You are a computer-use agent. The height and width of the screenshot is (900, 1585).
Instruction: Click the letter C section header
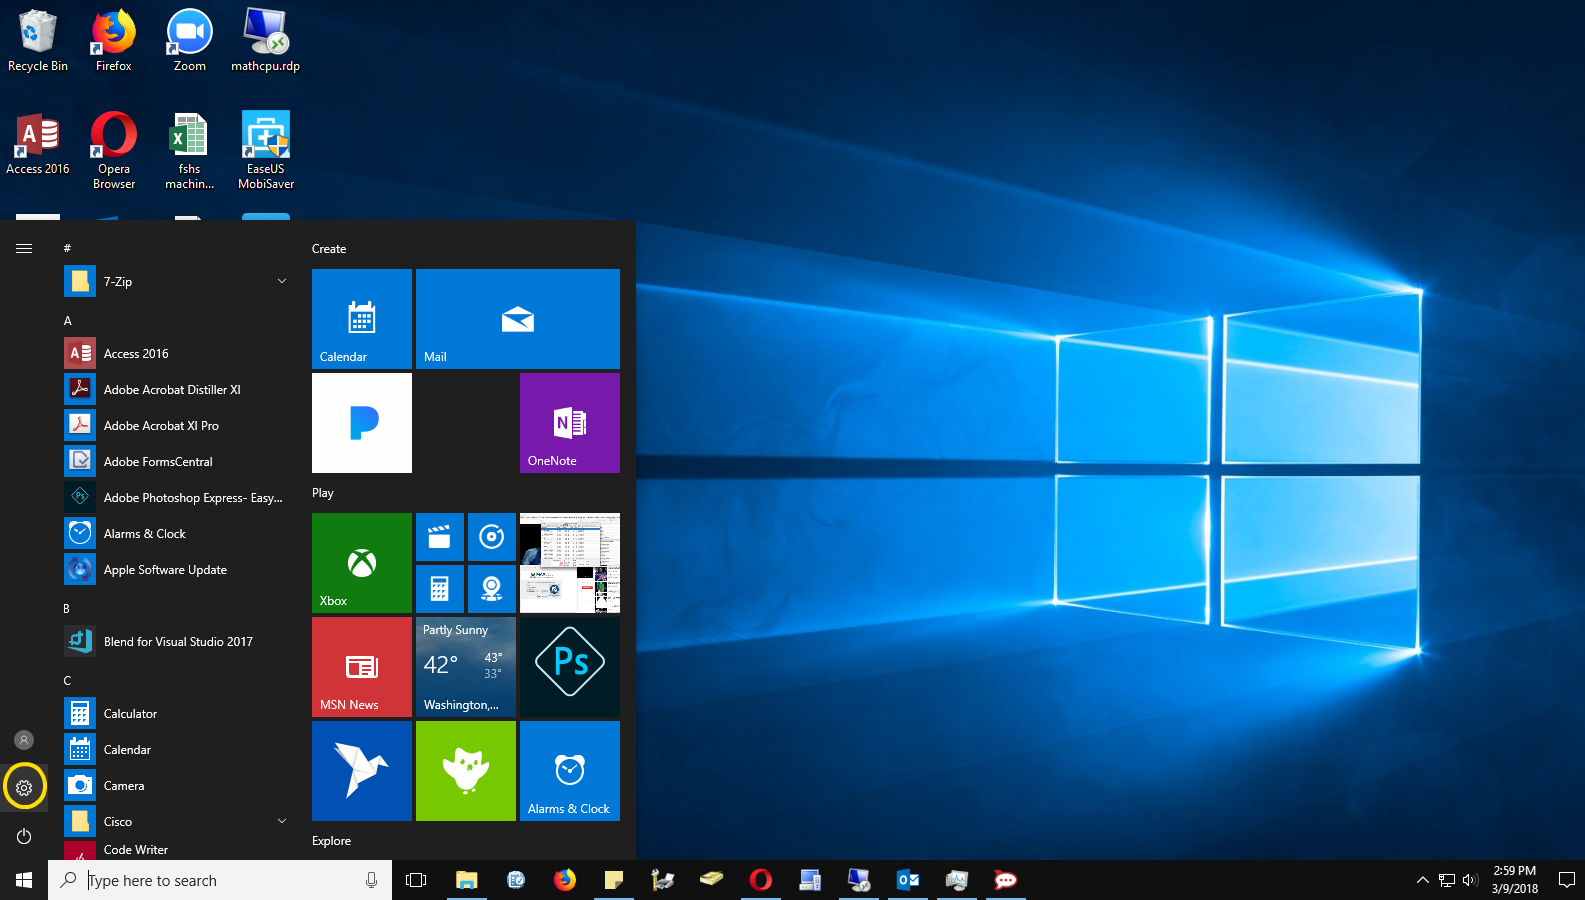click(x=67, y=681)
